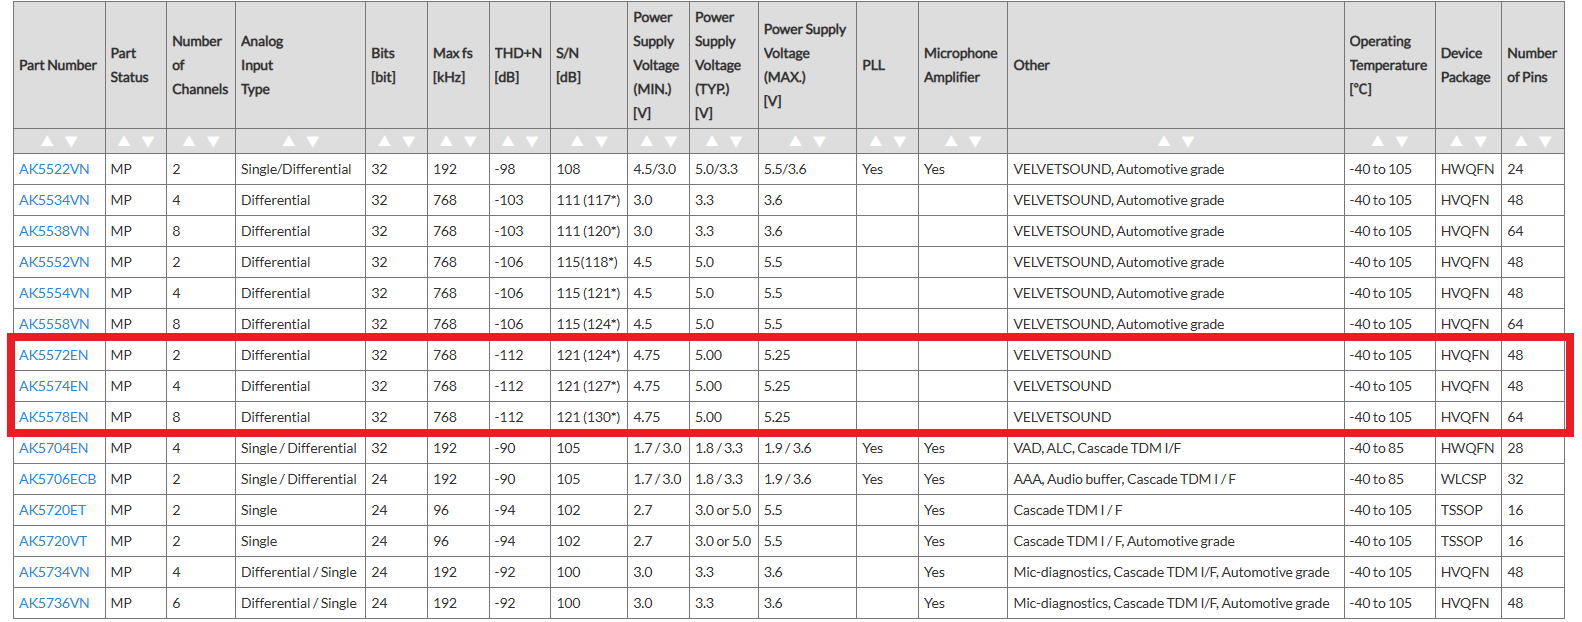1582x622 pixels.
Task: Sort Number of Channels descending
Action: click(x=213, y=141)
